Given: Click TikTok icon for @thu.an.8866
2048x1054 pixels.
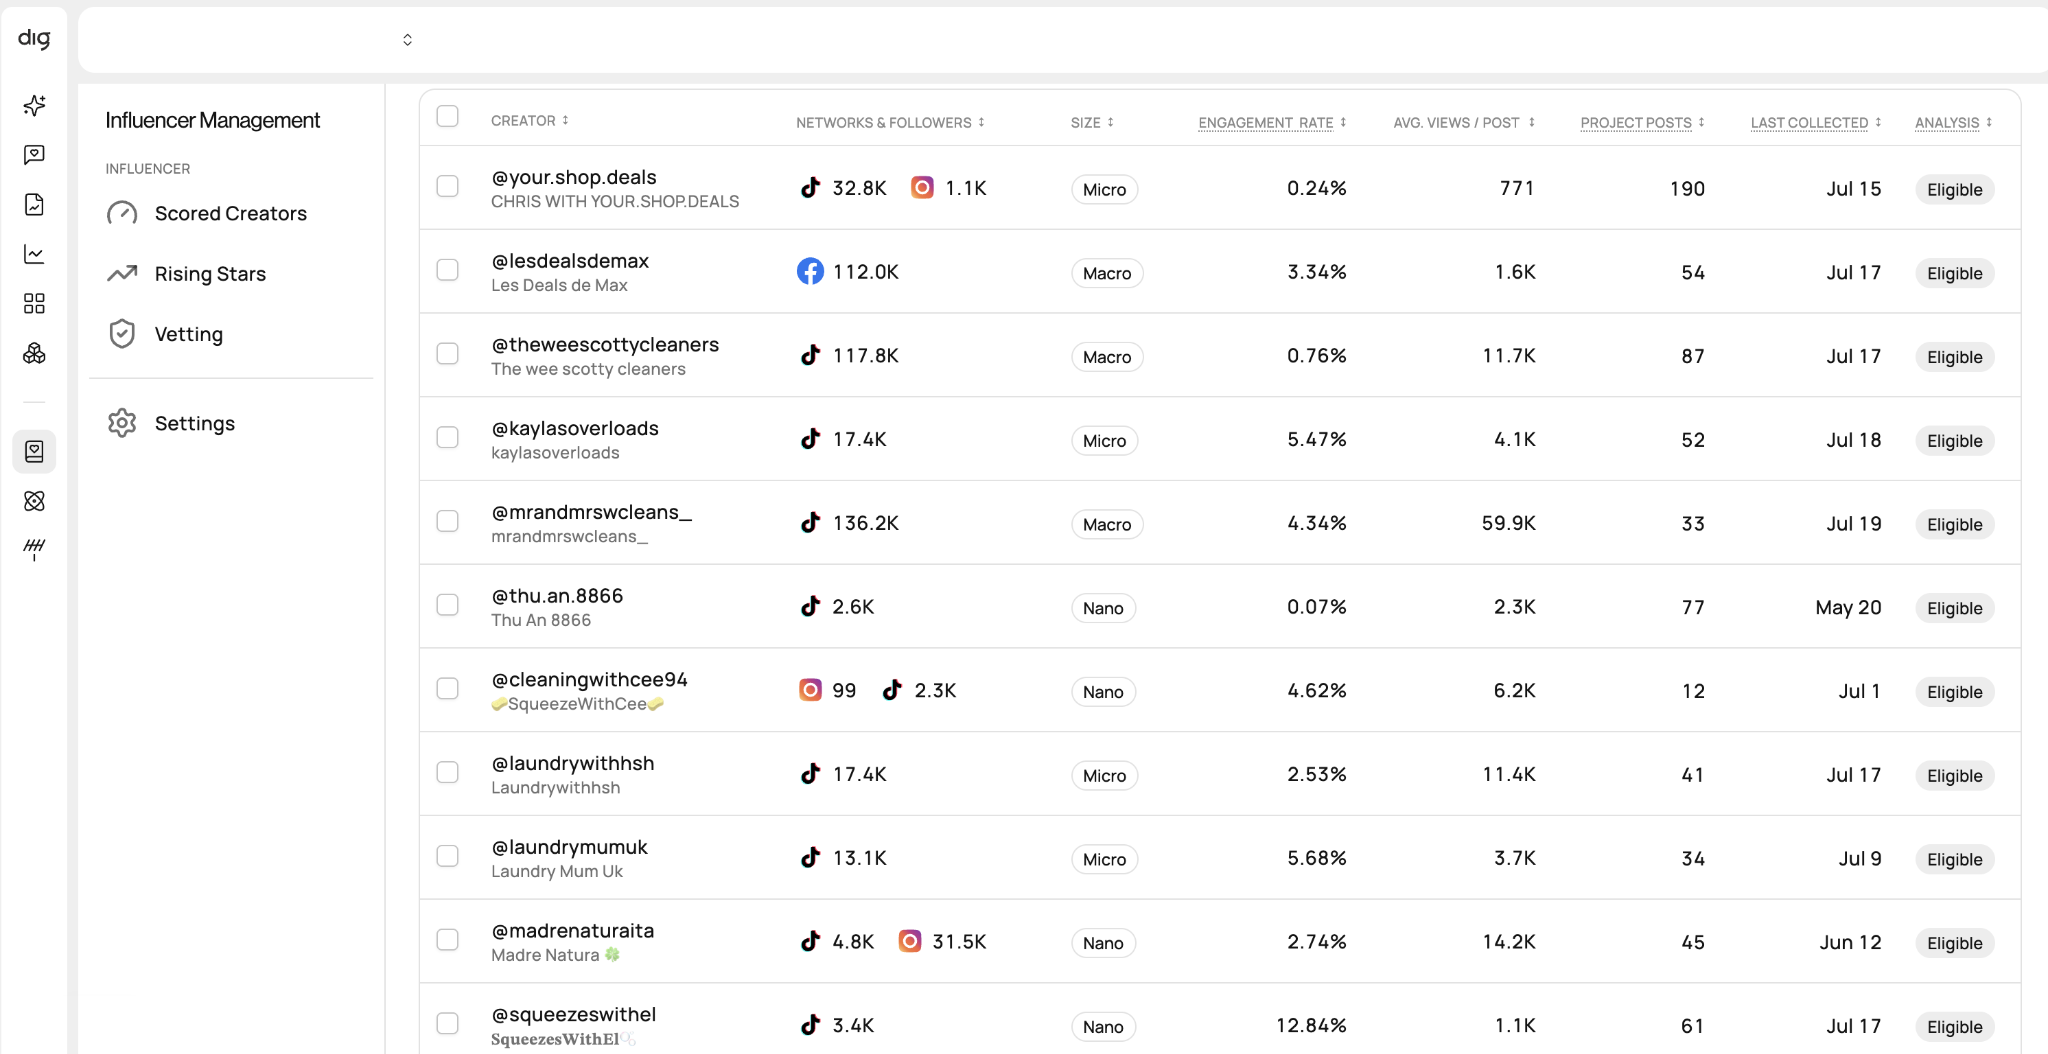Looking at the screenshot, I should 810,606.
